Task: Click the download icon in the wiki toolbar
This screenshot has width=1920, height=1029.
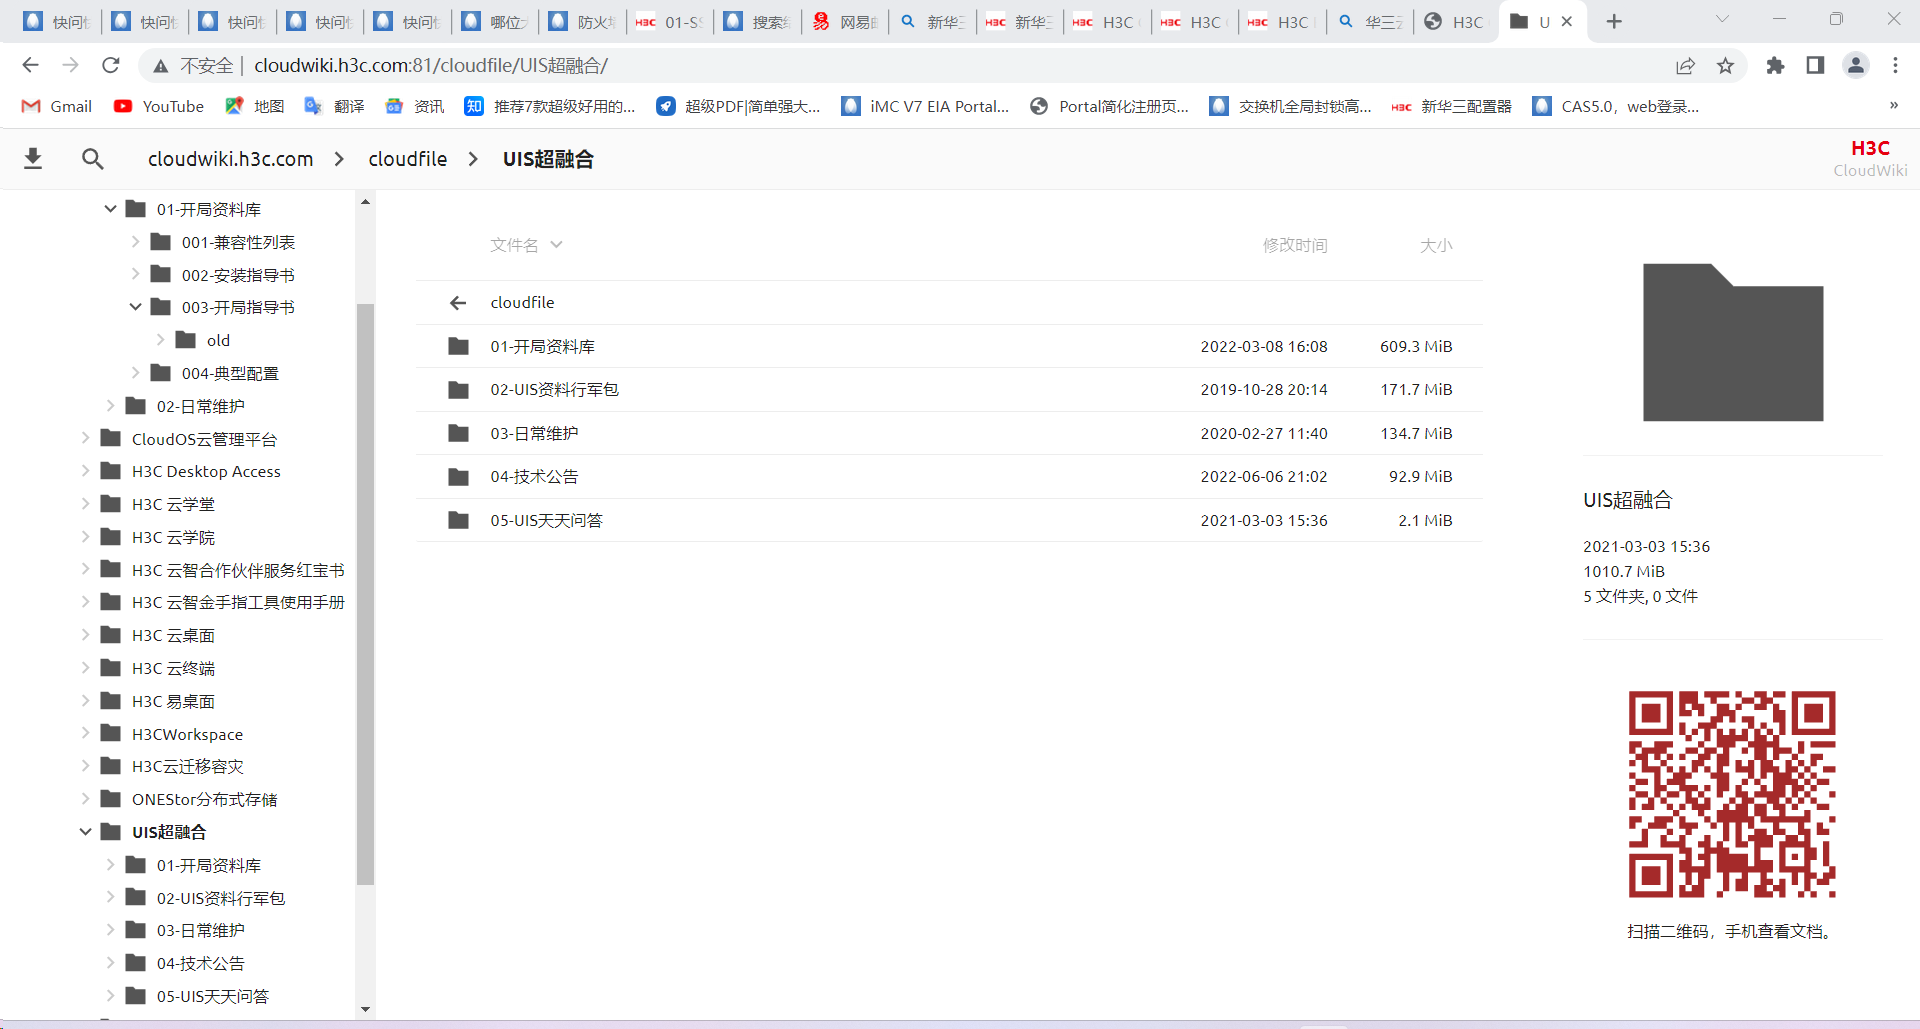Action: 33,158
